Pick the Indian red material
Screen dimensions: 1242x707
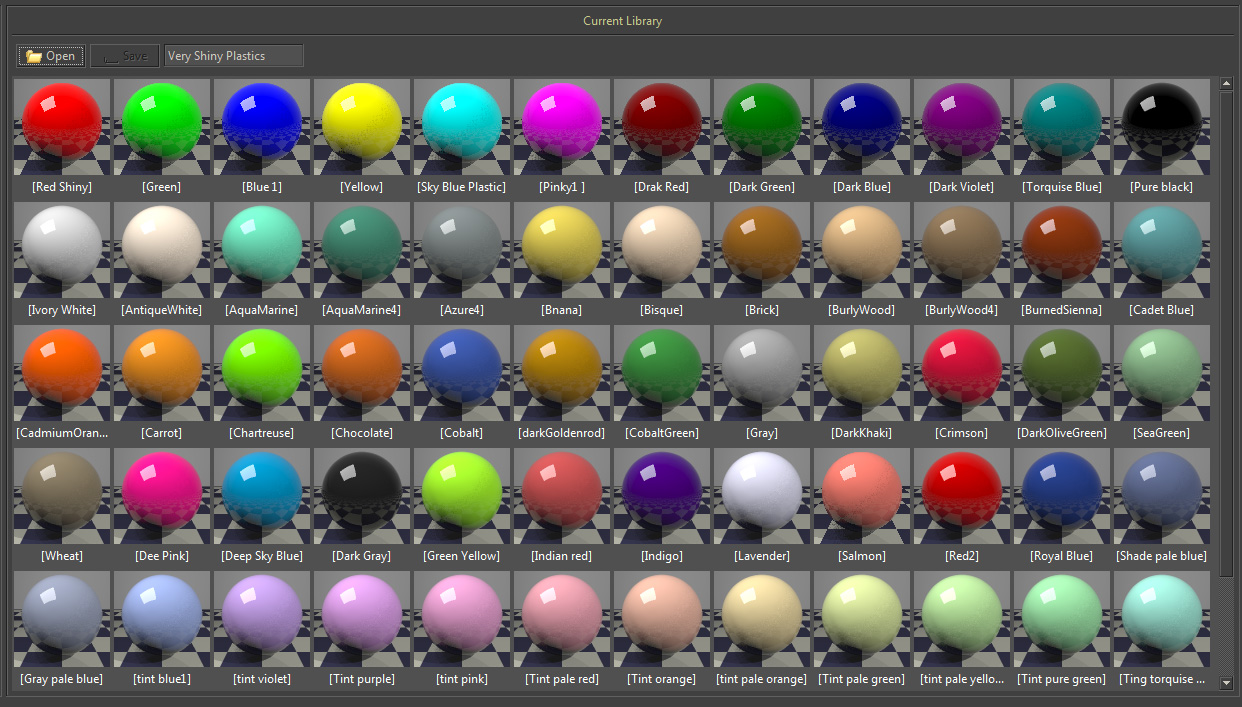[x=562, y=496]
